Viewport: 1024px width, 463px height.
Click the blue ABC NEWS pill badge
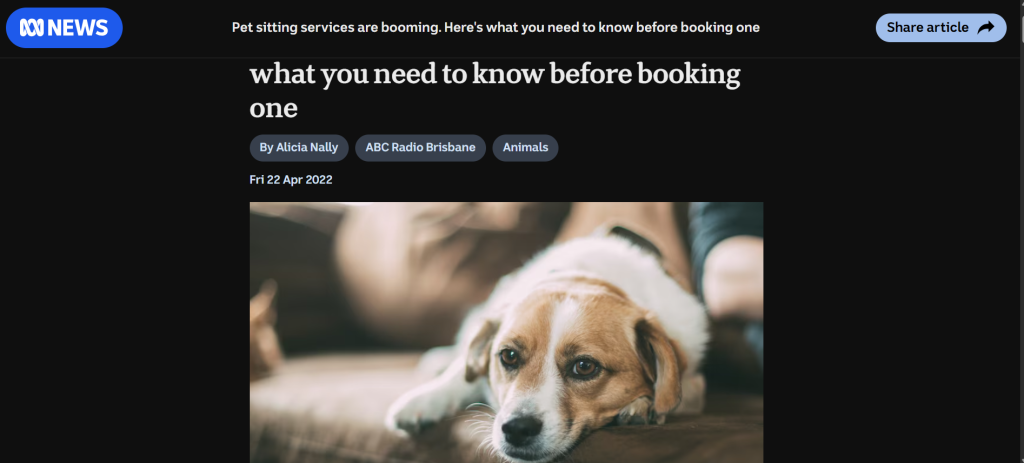[x=64, y=27]
